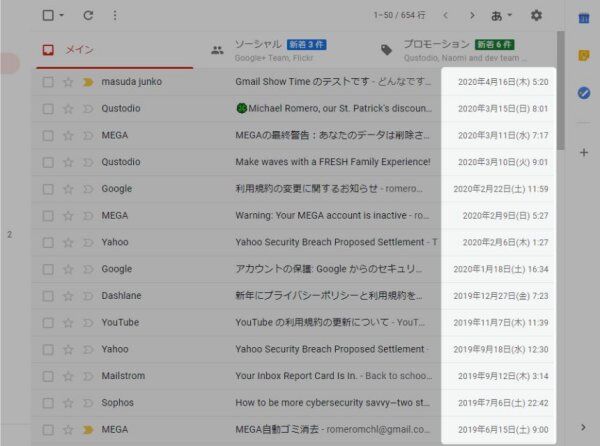Expand the side panel chevron
This screenshot has height=446, width=600.
tap(583, 427)
